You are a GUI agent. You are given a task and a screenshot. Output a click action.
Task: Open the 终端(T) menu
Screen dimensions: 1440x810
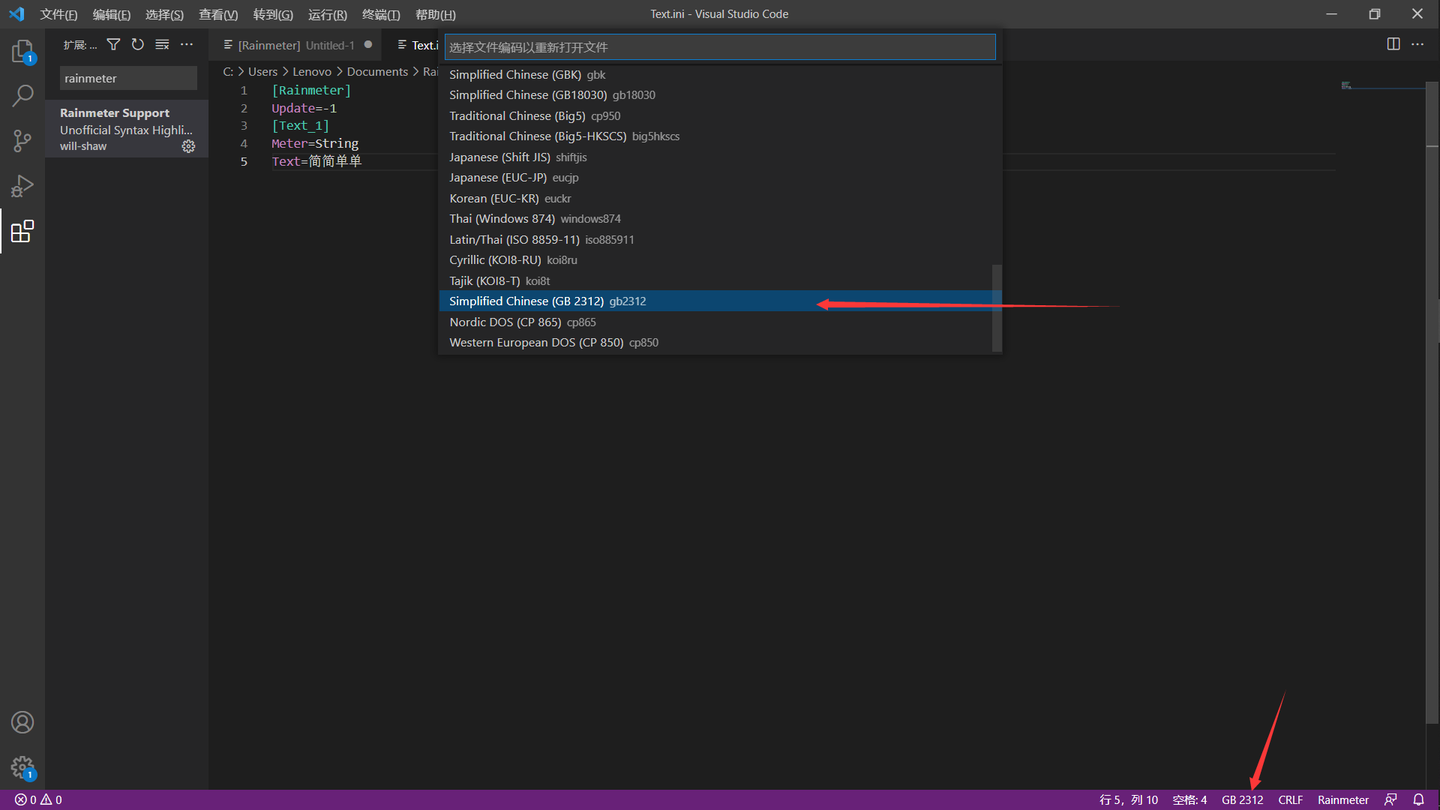381,15
